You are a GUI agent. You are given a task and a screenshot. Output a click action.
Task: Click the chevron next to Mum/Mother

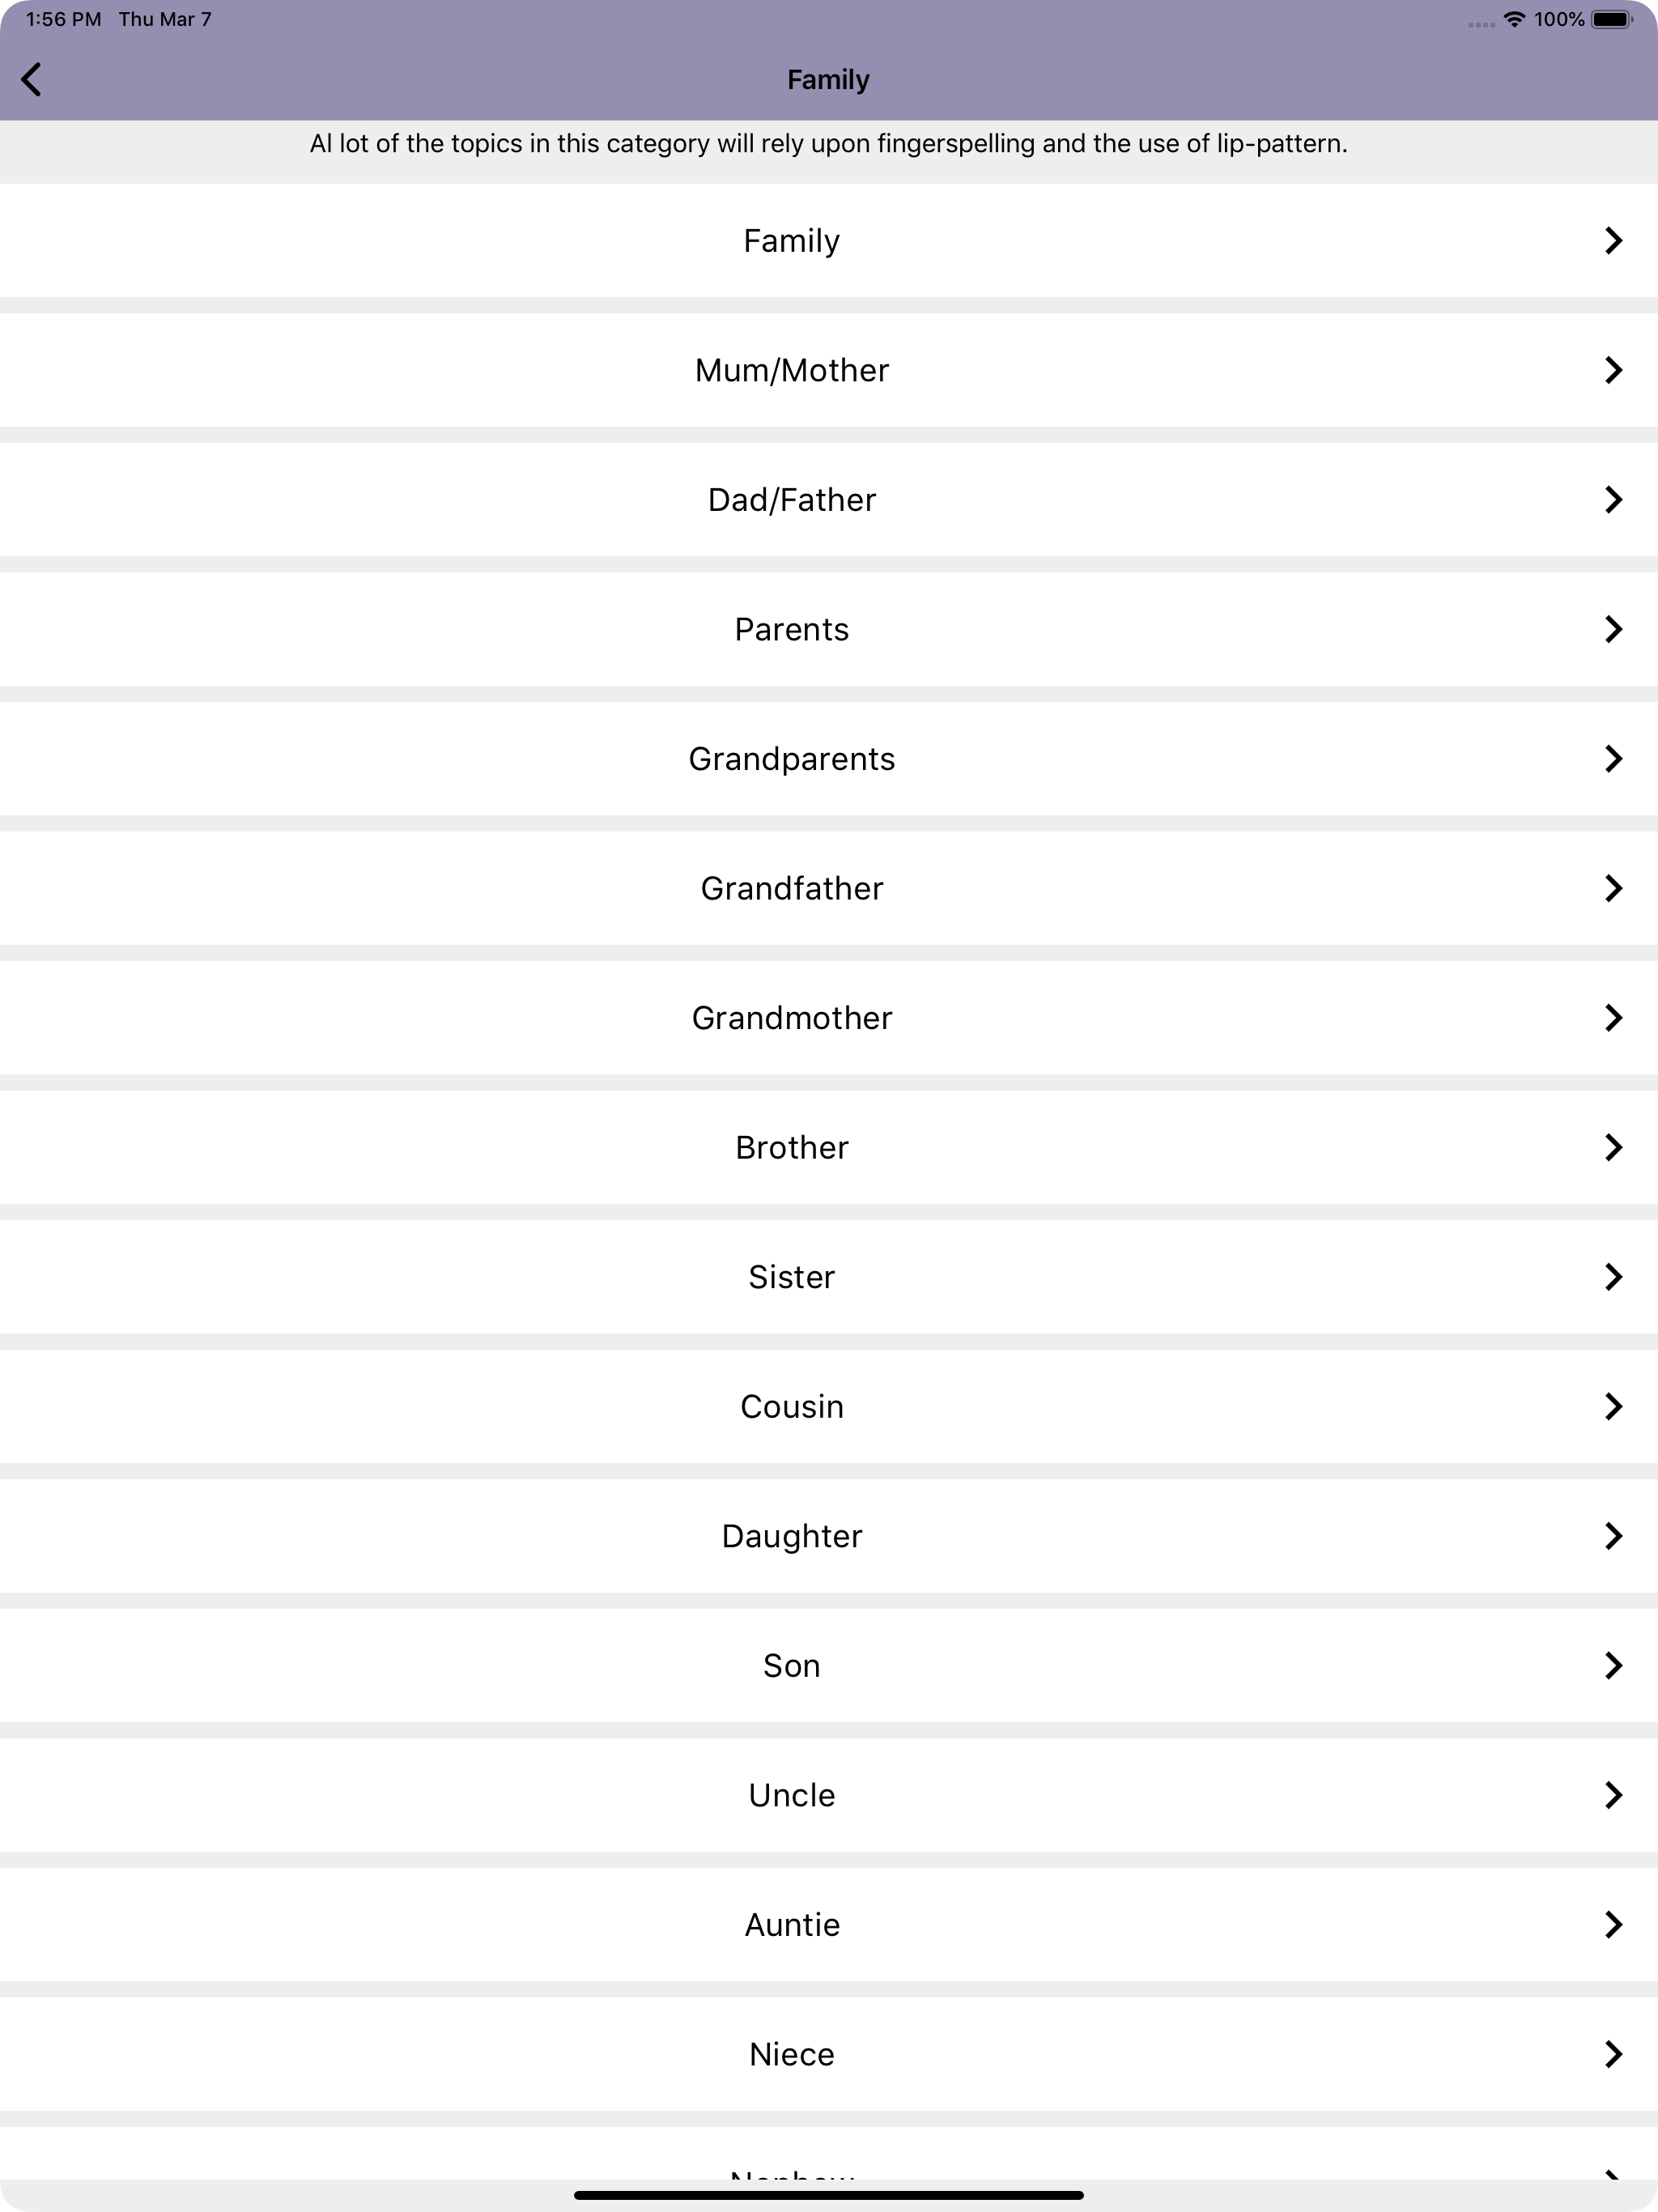coord(1613,370)
